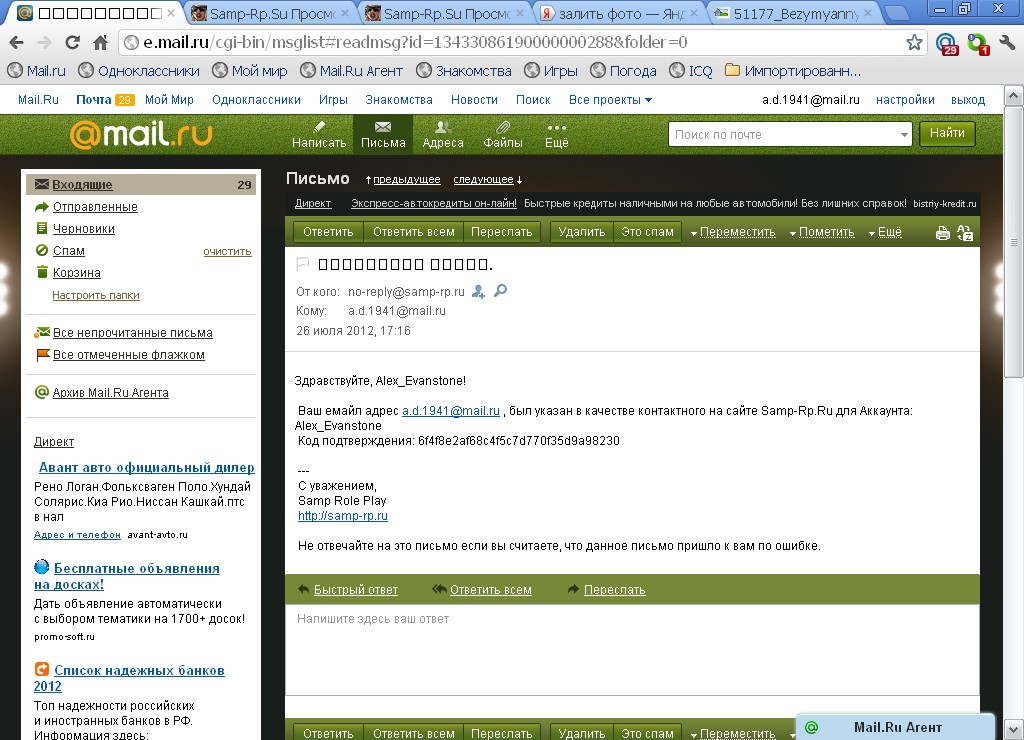Screen dimensions: 1024x740
Task: Click Удалить button in top toolbar
Action: [x=582, y=232]
